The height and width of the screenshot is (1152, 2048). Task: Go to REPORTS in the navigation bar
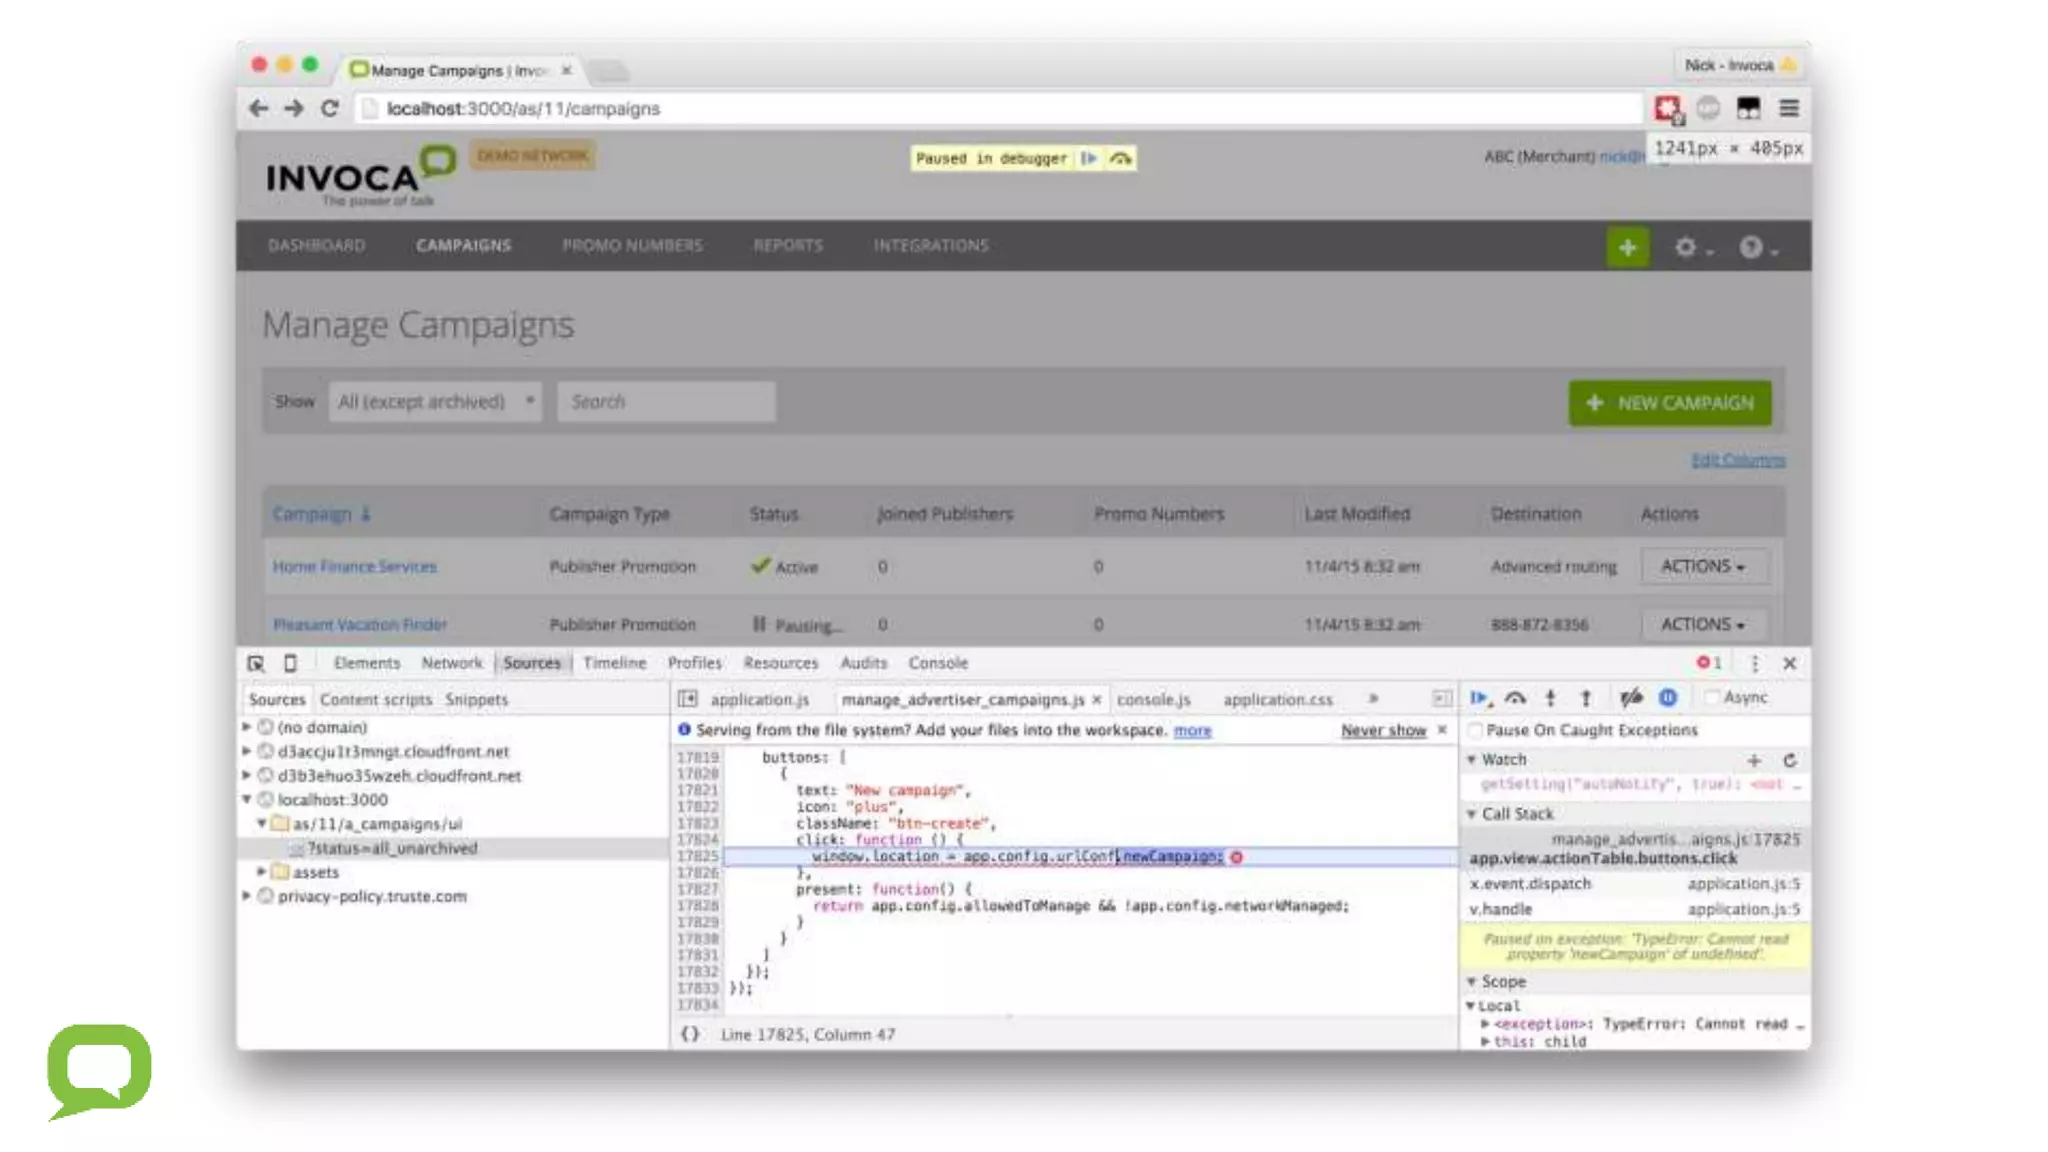(x=789, y=246)
